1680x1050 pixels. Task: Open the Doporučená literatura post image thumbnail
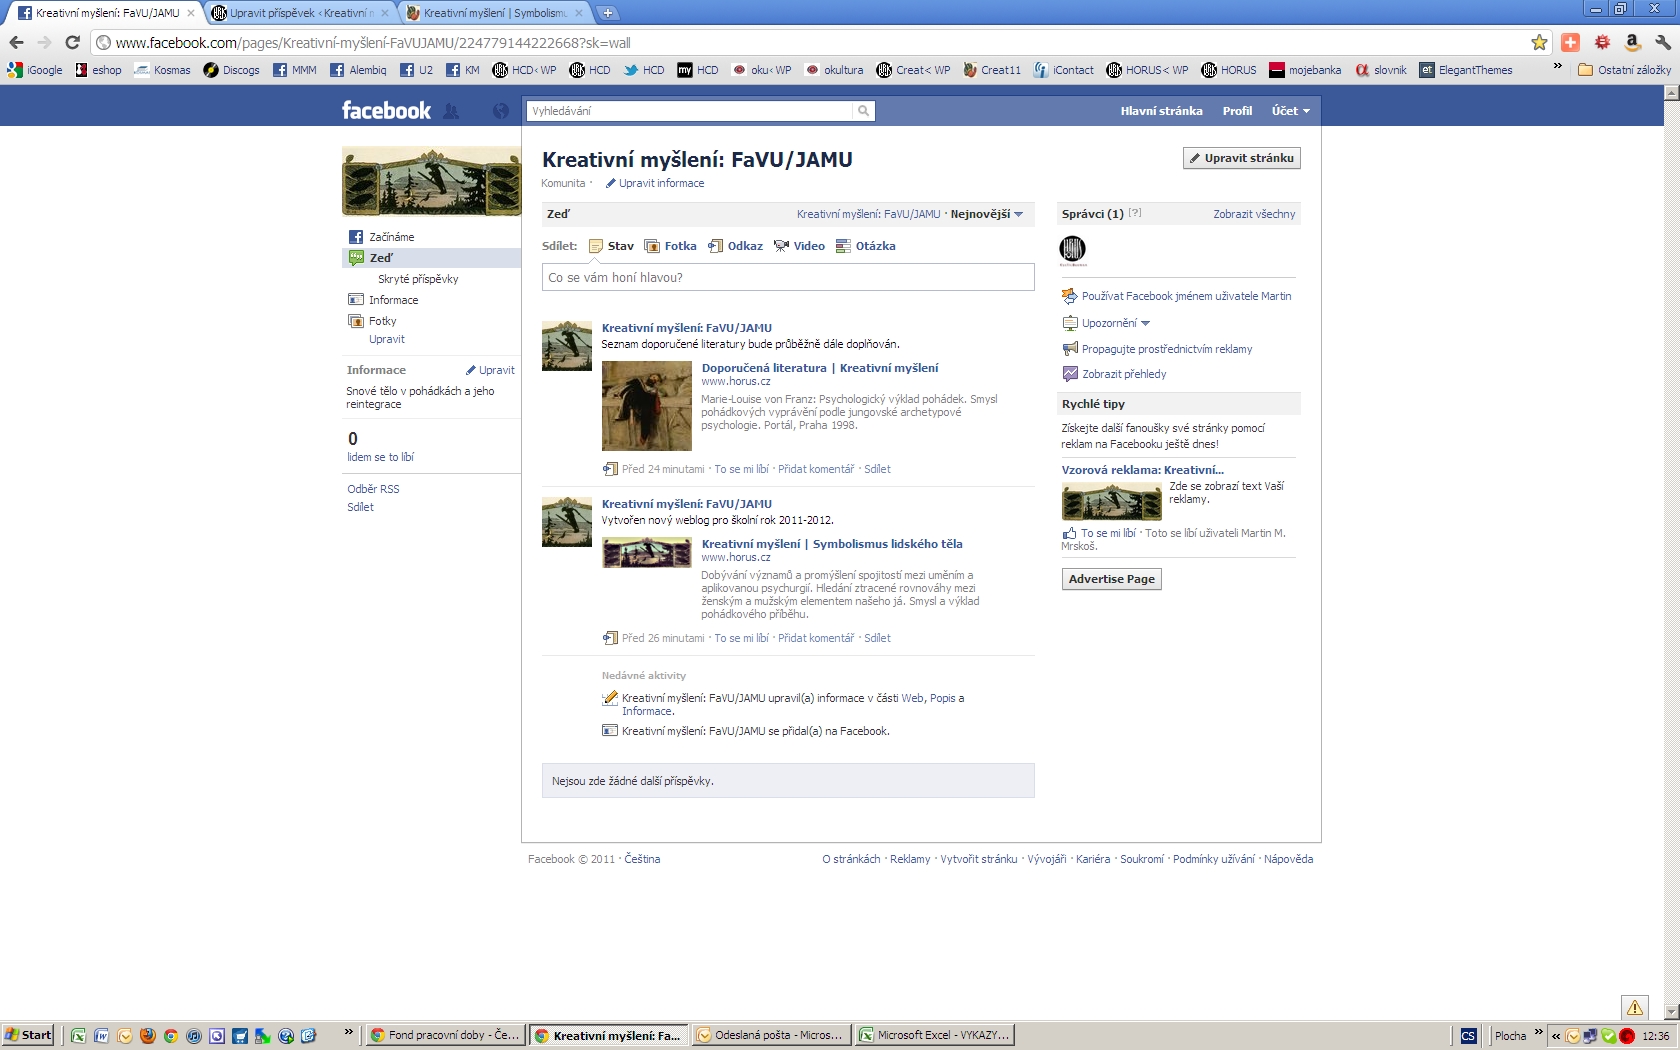[646, 406]
